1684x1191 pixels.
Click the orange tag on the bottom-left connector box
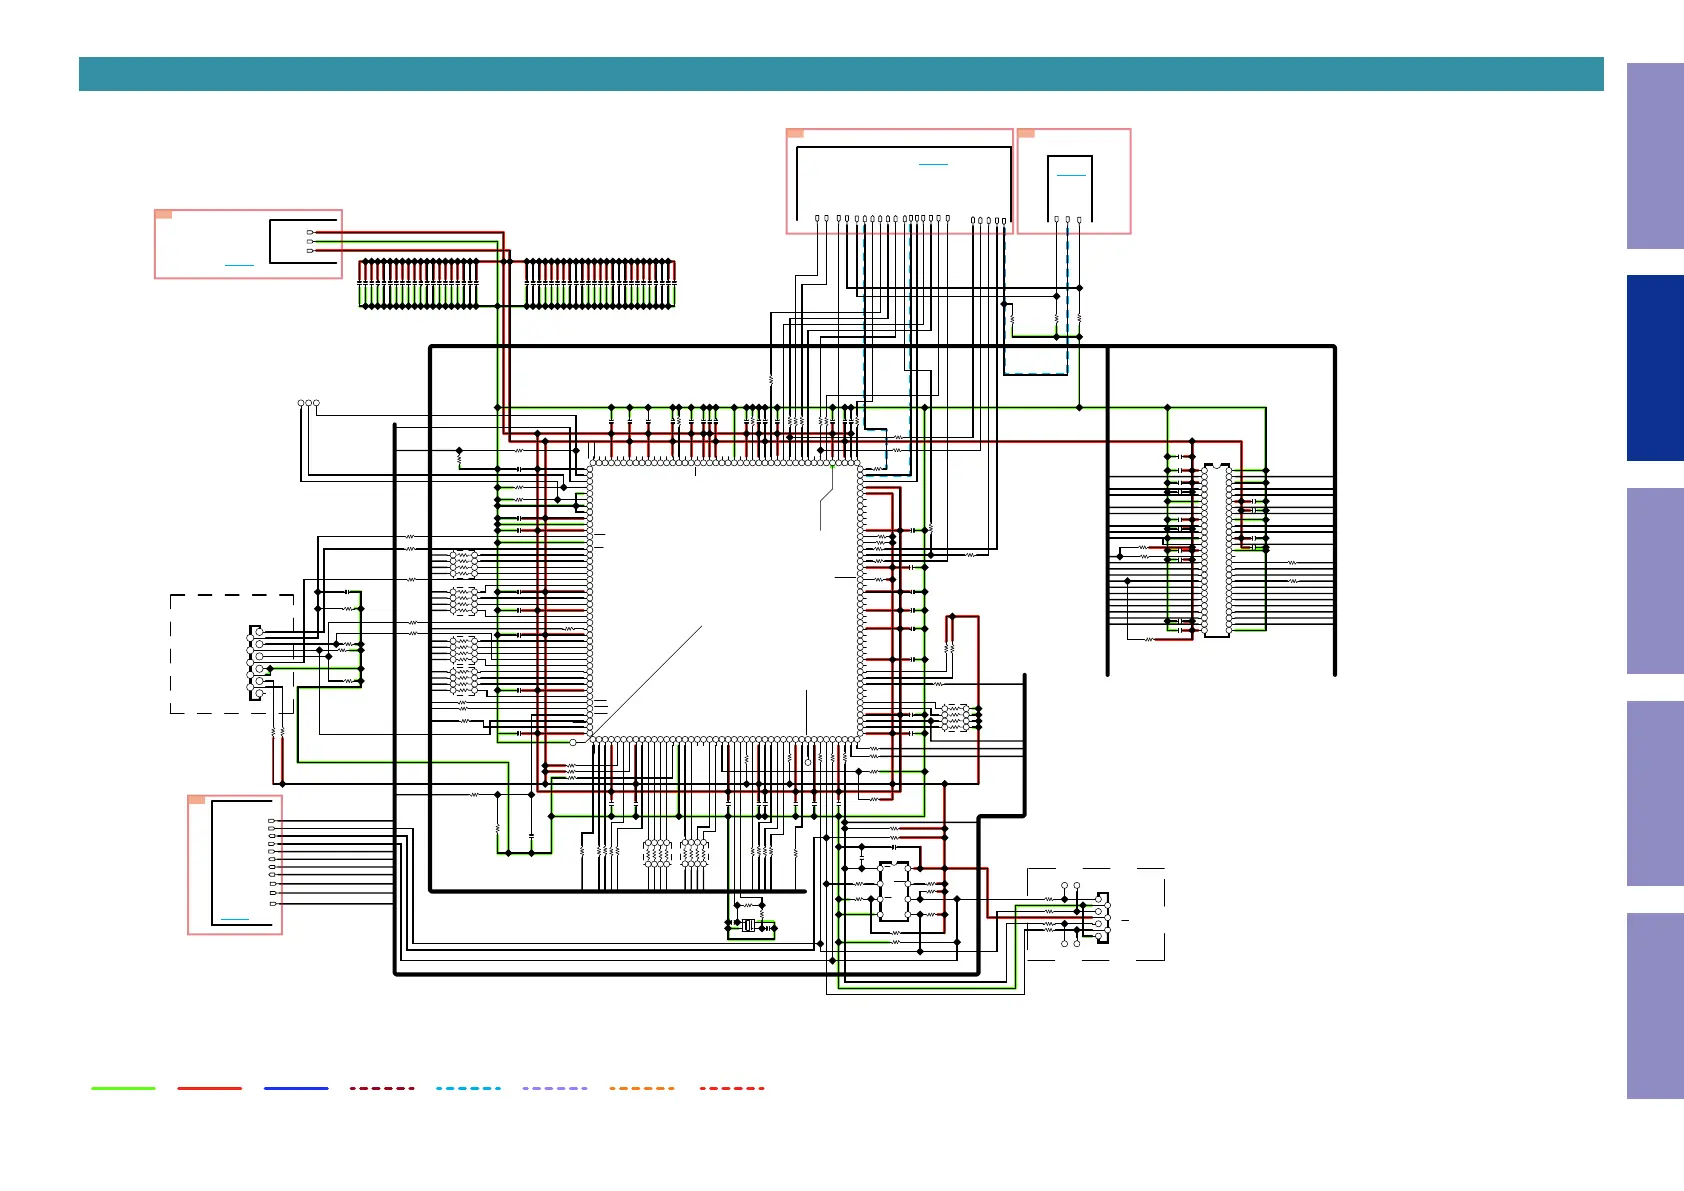click(x=197, y=800)
